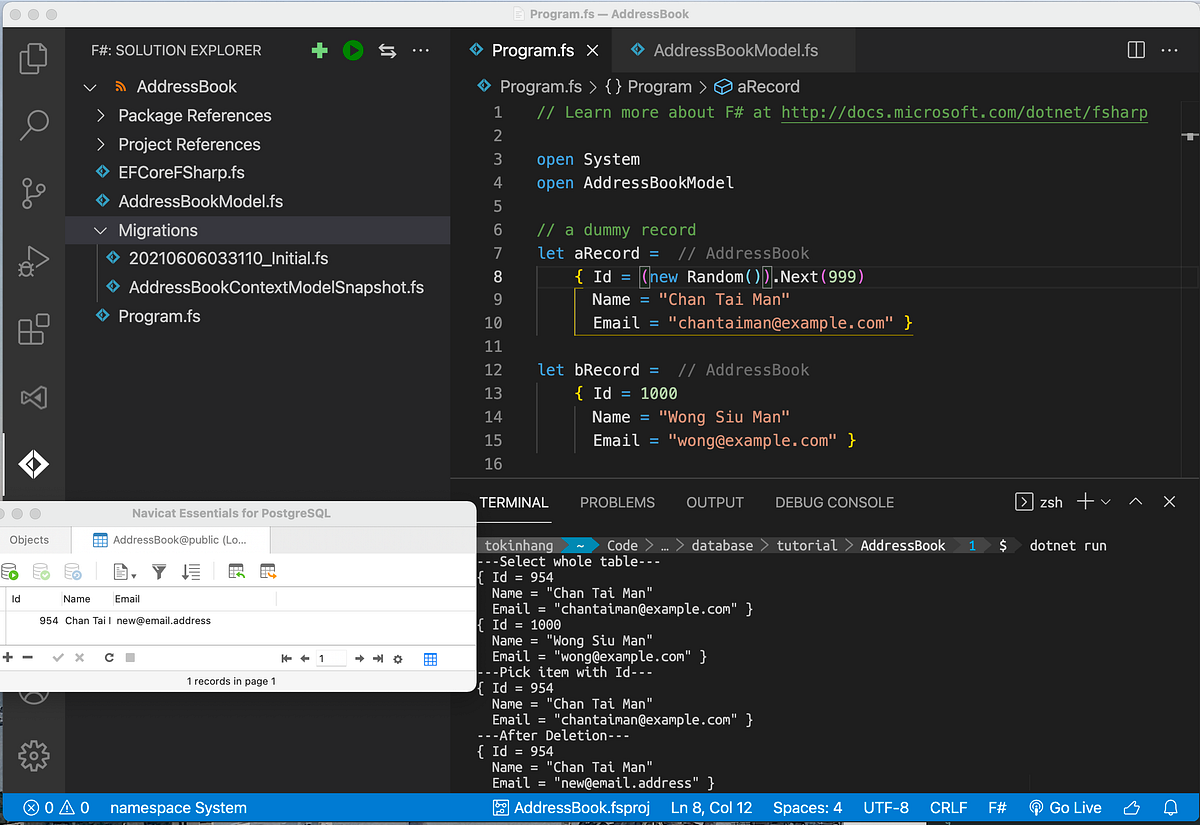Open the PROBLEMS panel tab
The width and height of the screenshot is (1200, 825).
click(617, 502)
